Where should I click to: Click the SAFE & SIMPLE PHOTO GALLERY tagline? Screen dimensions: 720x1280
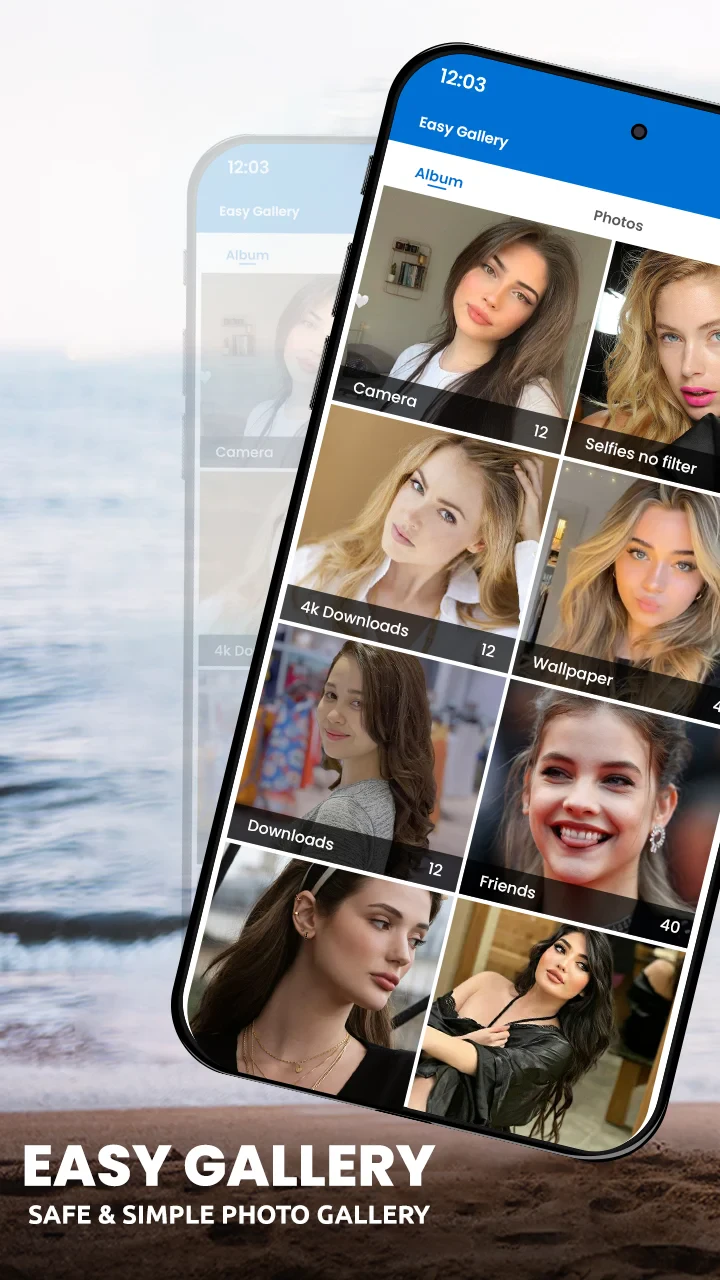pyautogui.click(x=229, y=1216)
